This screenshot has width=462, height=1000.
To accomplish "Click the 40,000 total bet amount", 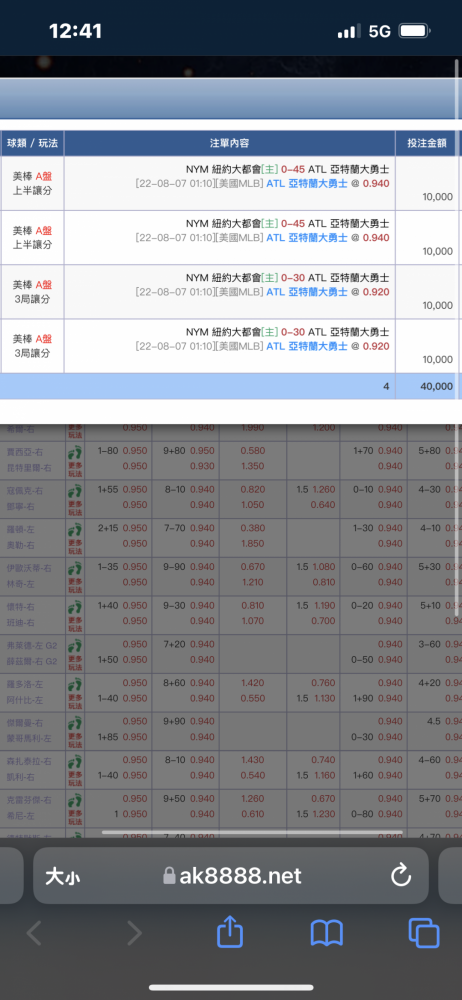I will pyautogui.click(x=436, y=386).
